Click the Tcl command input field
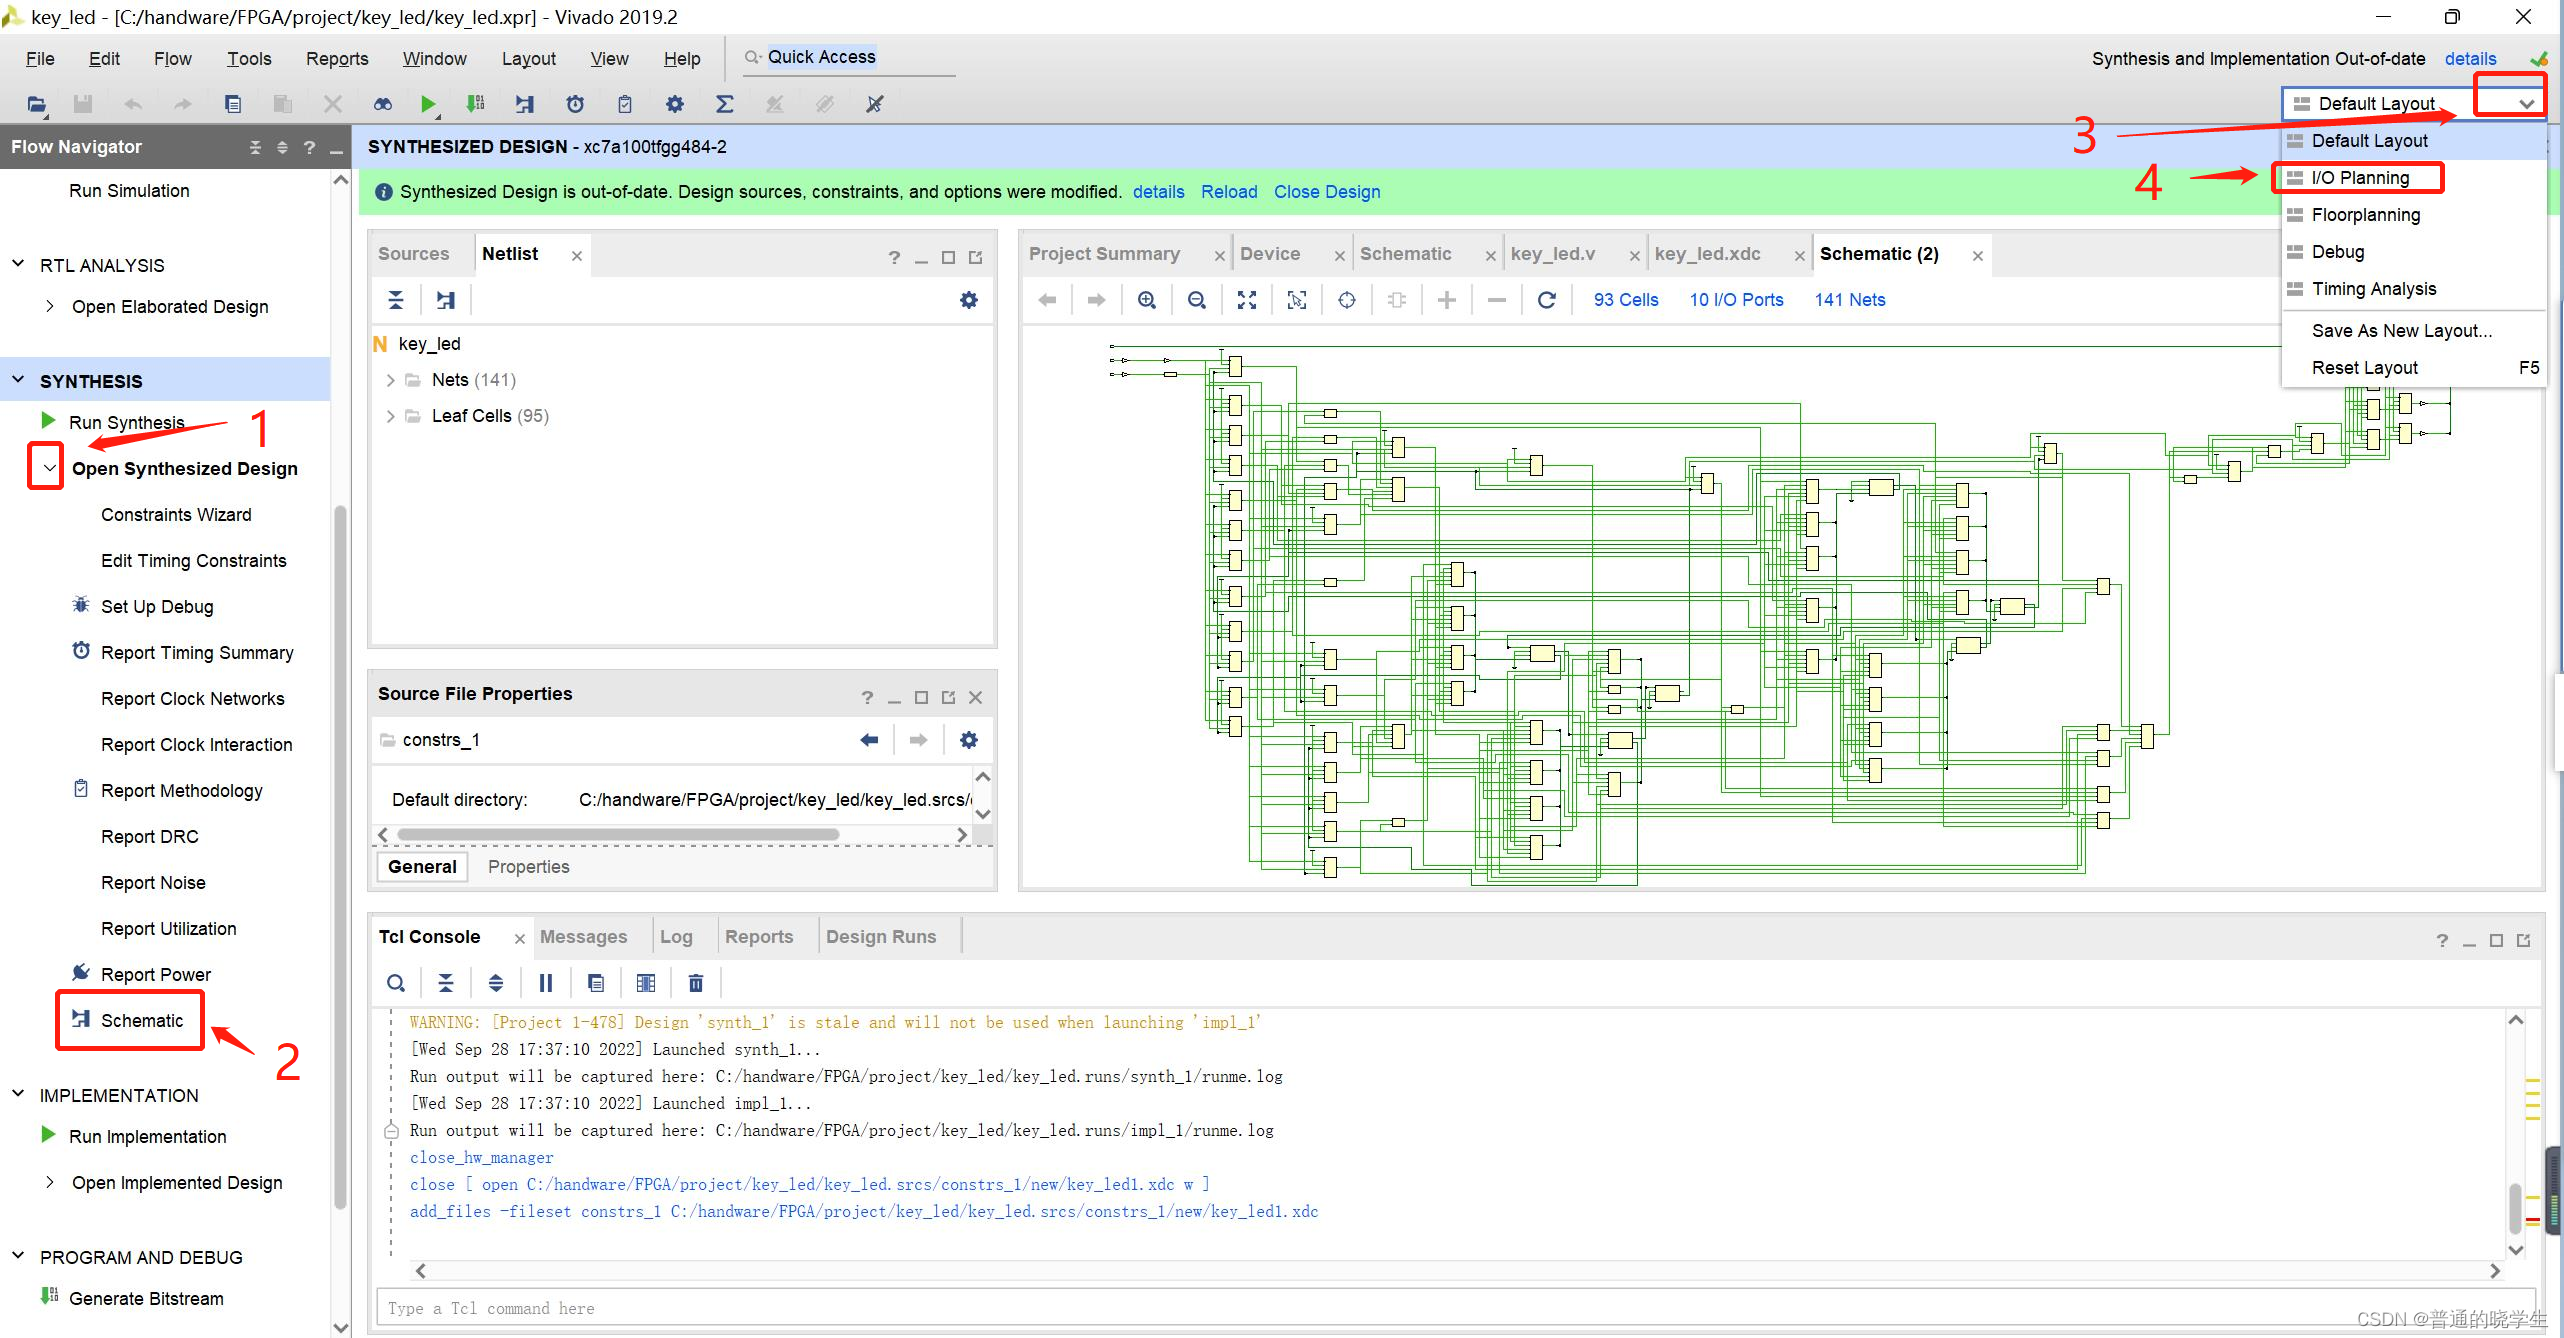 coord(1450,1308)
